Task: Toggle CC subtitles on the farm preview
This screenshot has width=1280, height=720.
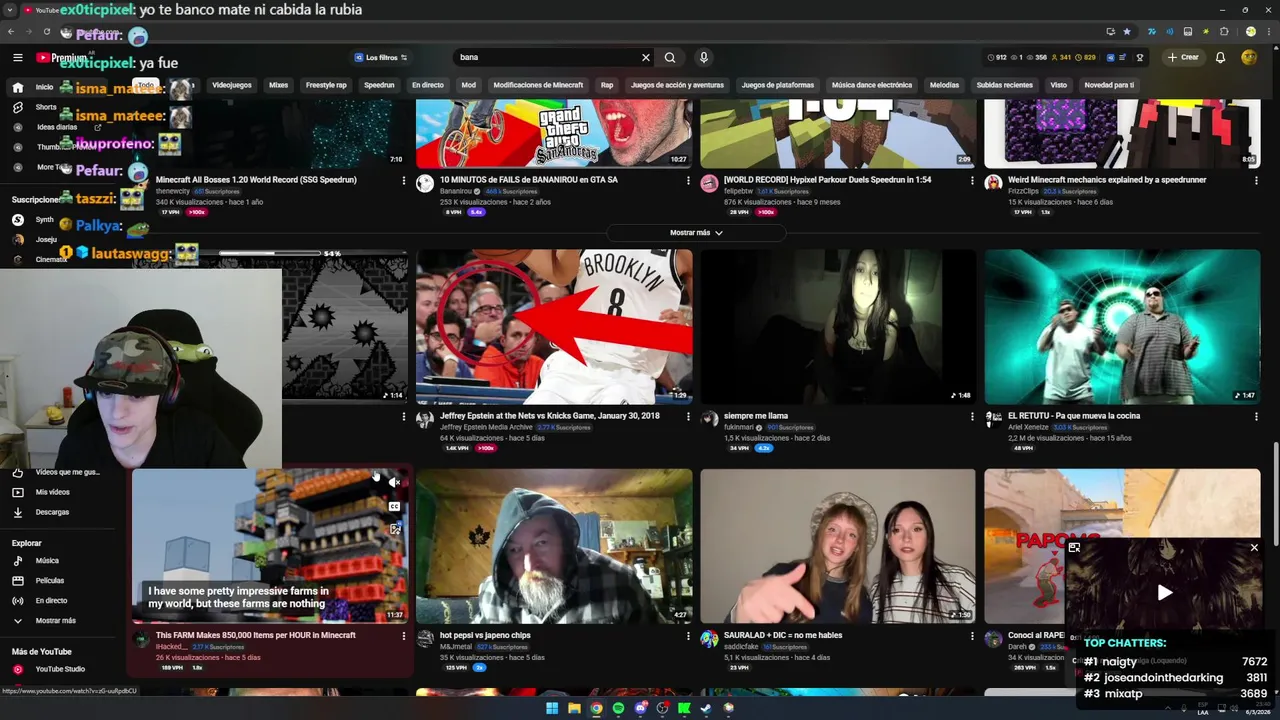Action: 395,506
